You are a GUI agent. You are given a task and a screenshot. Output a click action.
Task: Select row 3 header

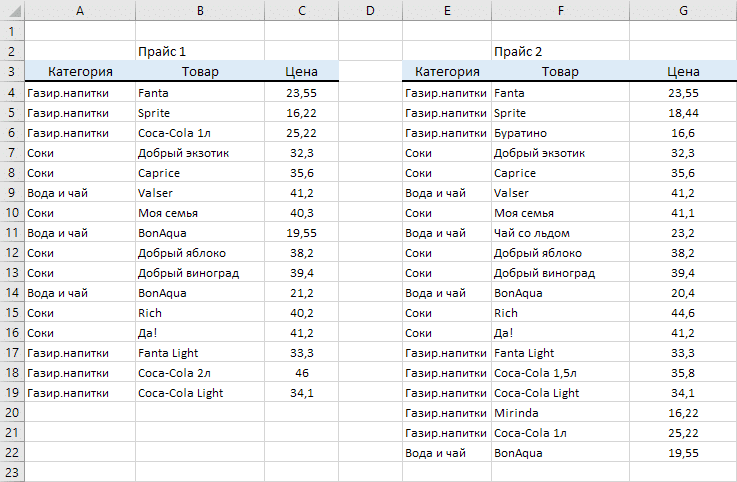point(12,71)
